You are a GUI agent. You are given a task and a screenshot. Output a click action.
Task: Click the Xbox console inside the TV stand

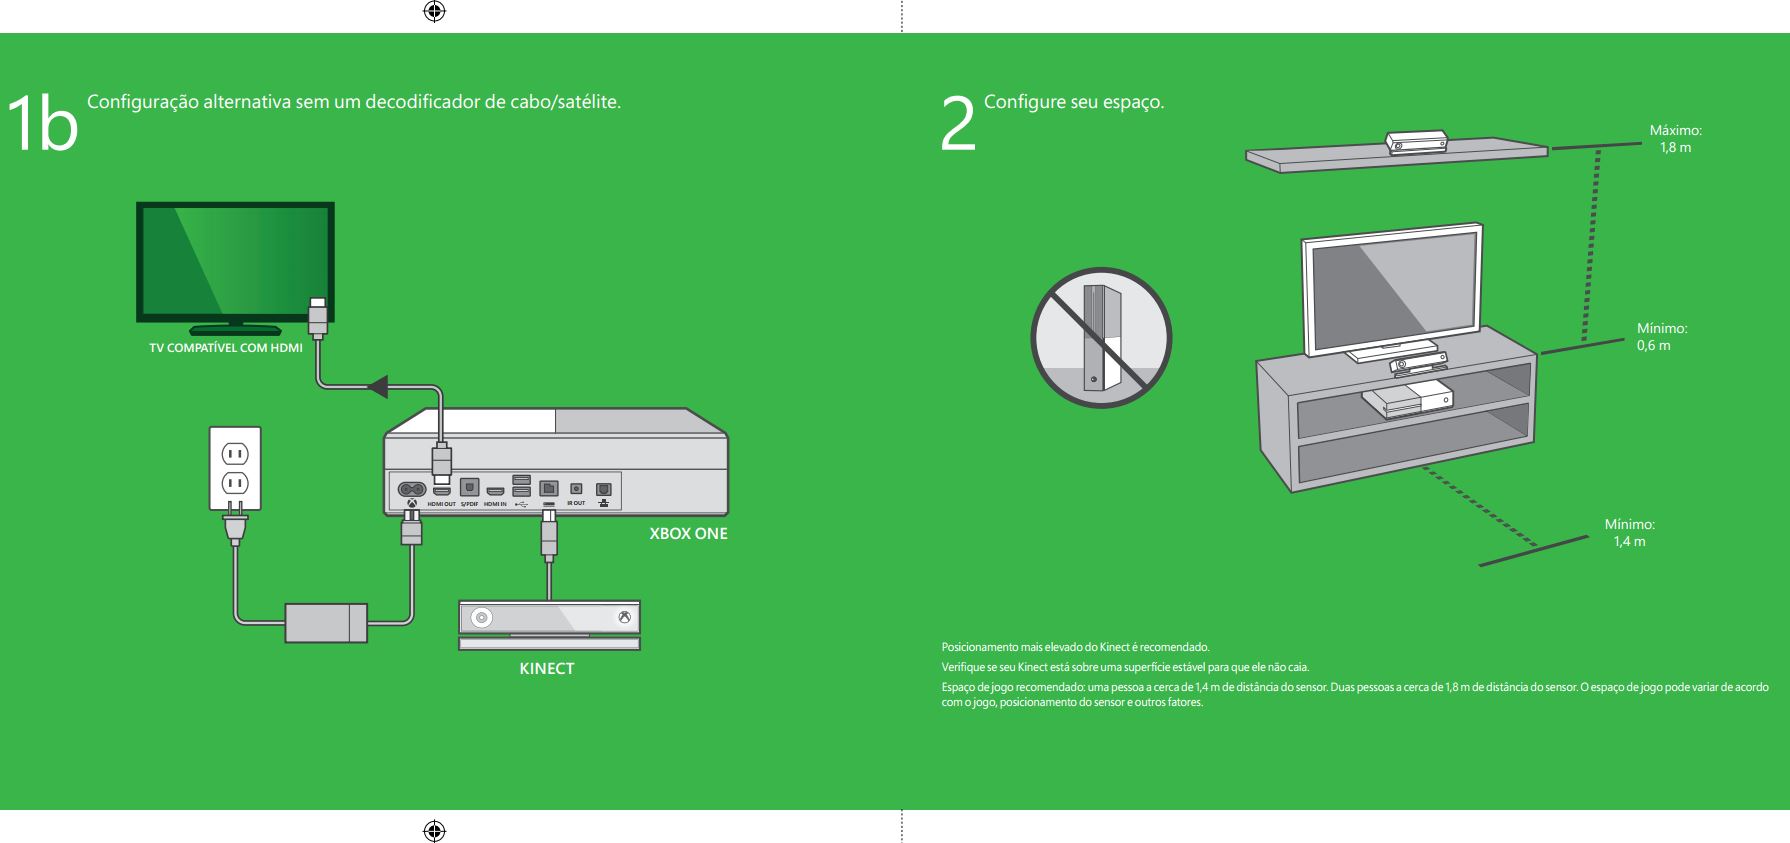tap(1407, 400)
